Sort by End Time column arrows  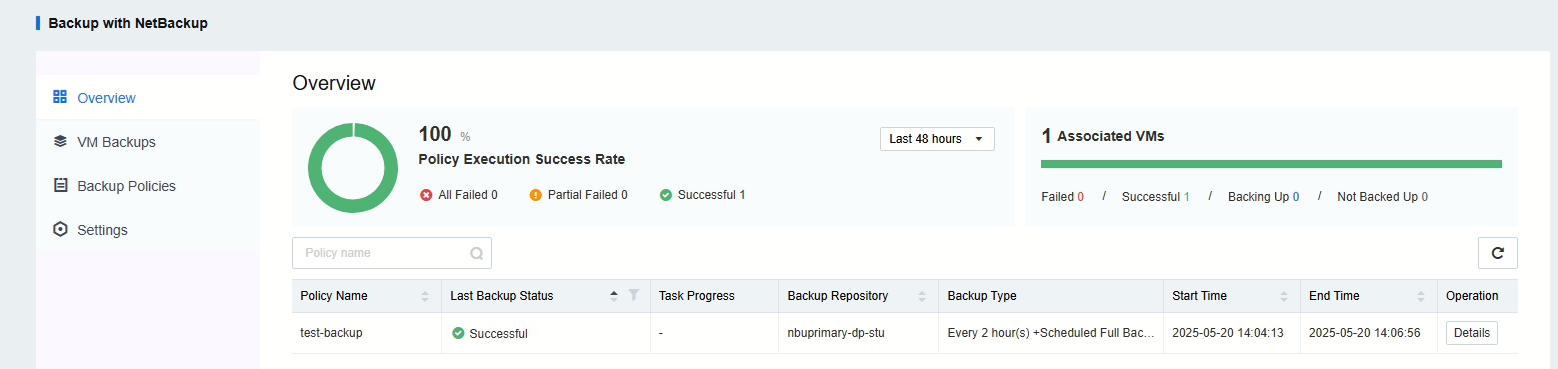(x=1421, y=296)
